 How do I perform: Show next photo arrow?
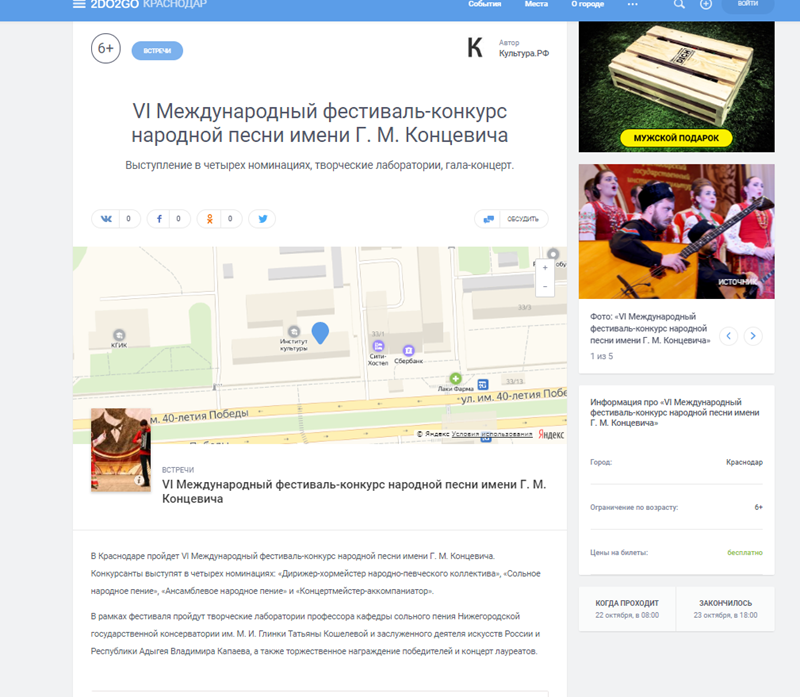click(x=753, y=336)
